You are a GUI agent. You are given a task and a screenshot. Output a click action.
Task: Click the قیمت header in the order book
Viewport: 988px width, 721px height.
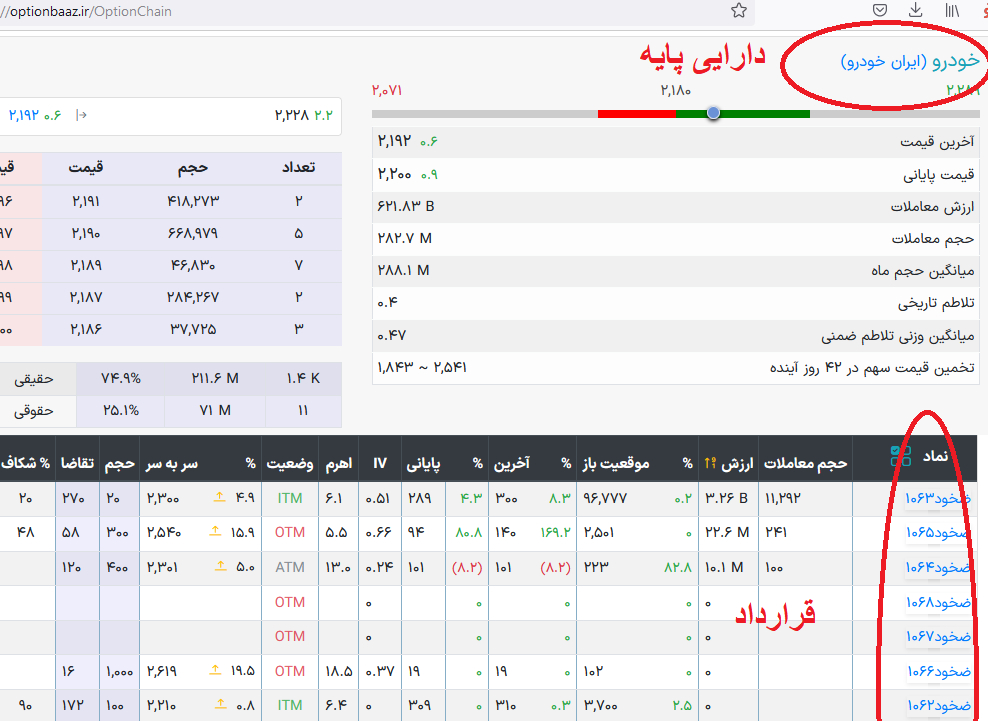pyautogui.click(x=86, y=167)
